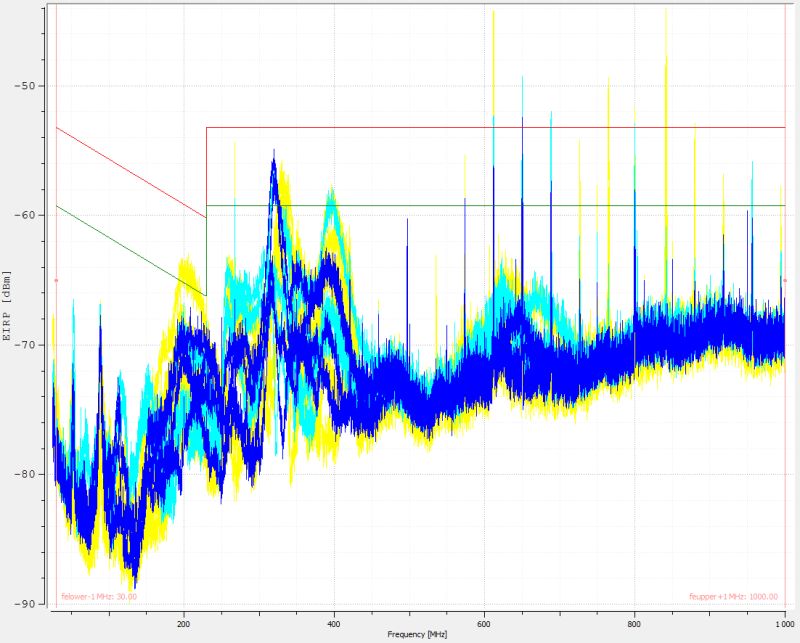The image size is (800, 643).
Task: Click the -70 tick label on the EIRP axis
Action: point(24,344)
